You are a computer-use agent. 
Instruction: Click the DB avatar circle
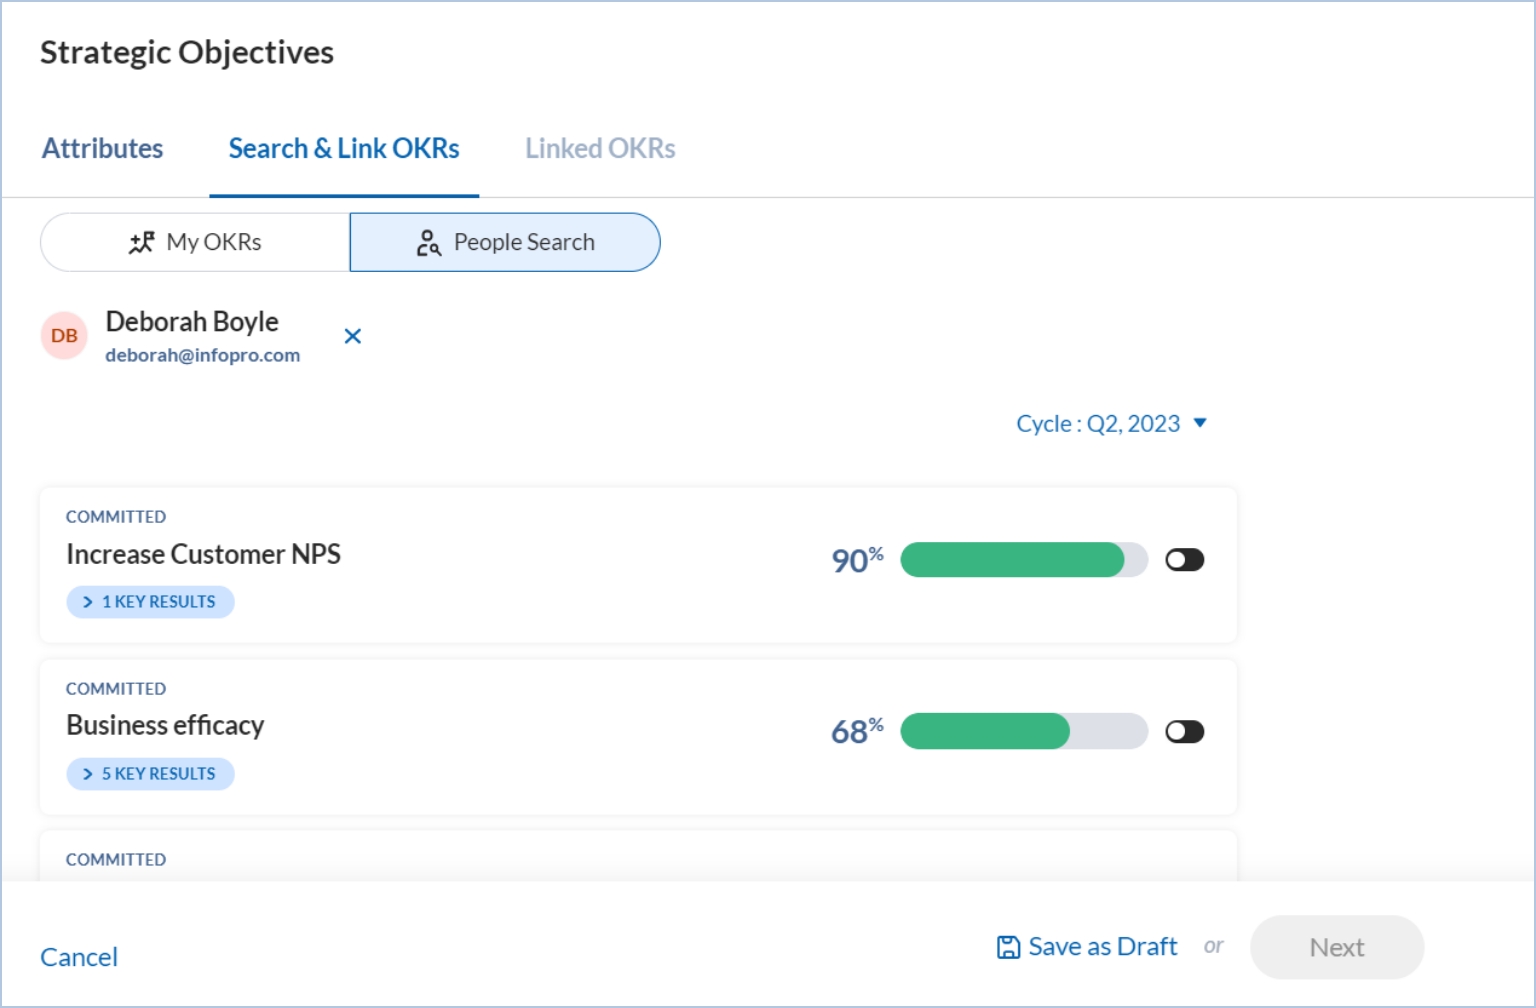point(64,336)
